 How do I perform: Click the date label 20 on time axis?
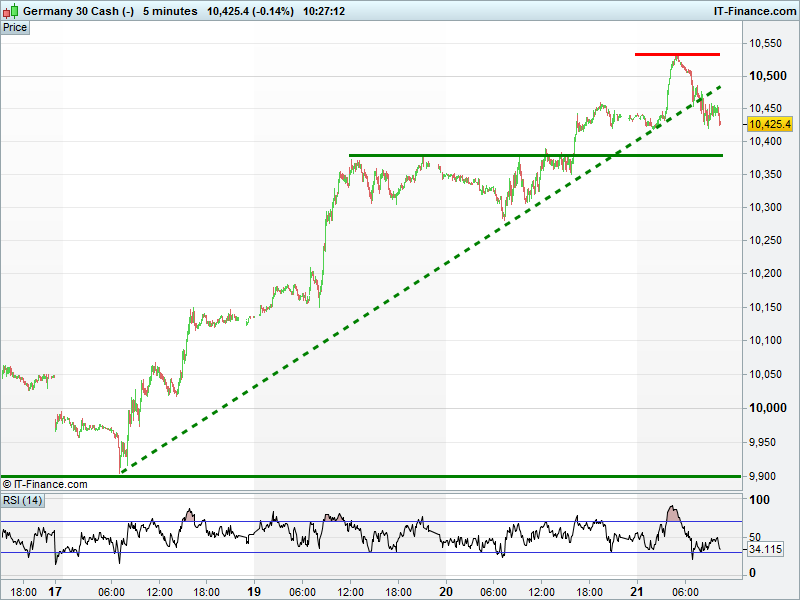click(x=445, y=592)
